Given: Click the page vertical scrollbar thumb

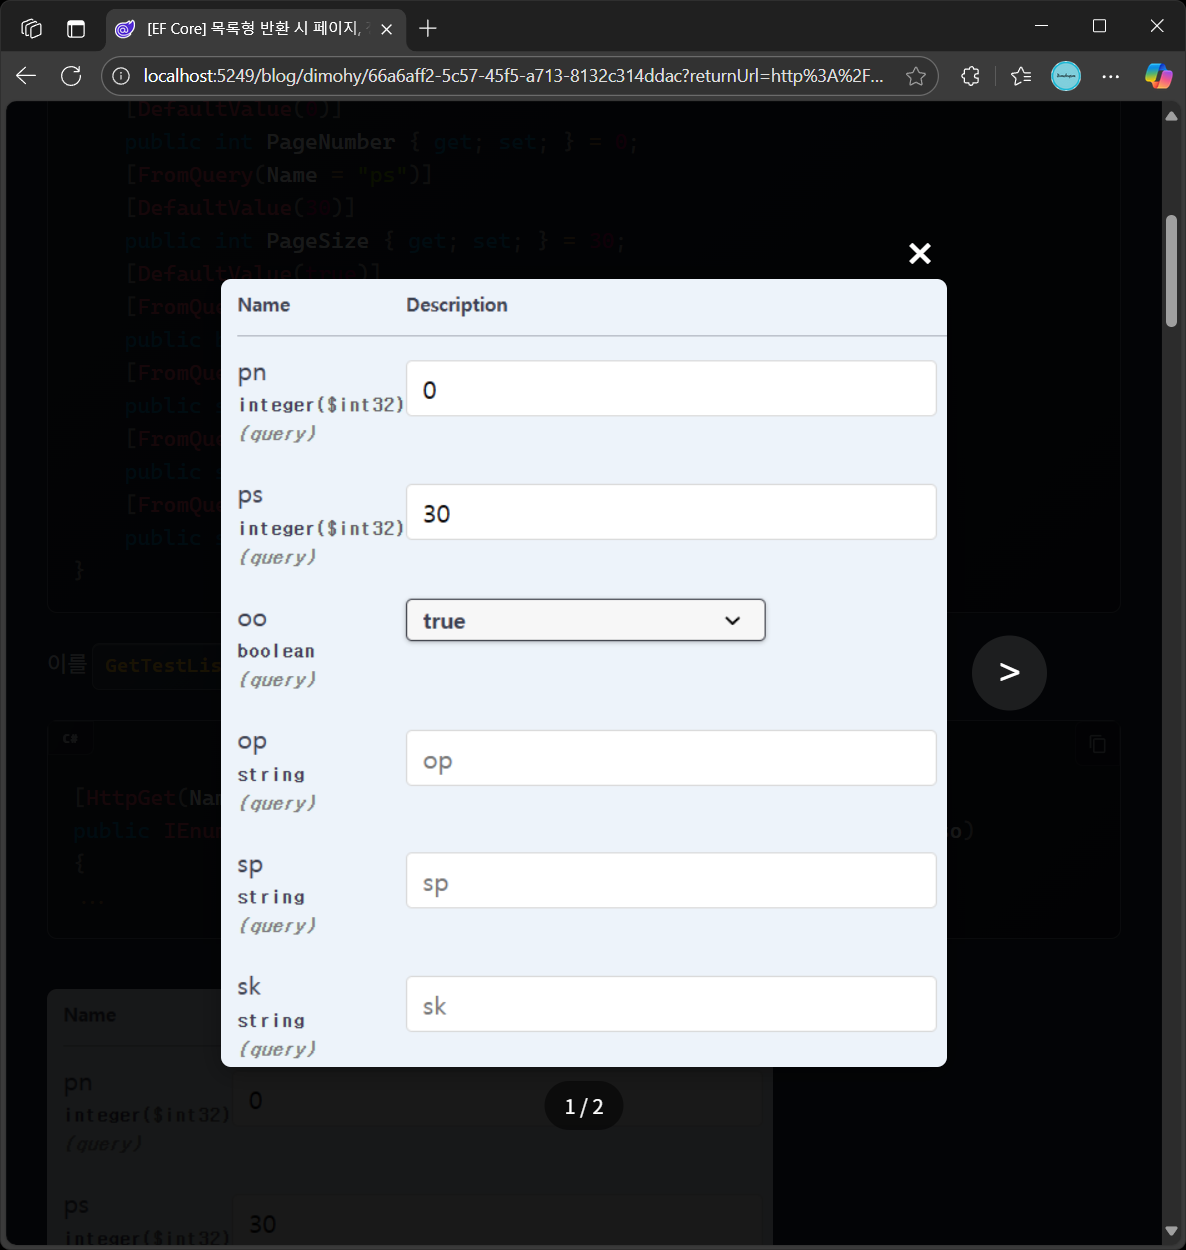Looking at the screenshot, I should click(x=1171, y=270).
